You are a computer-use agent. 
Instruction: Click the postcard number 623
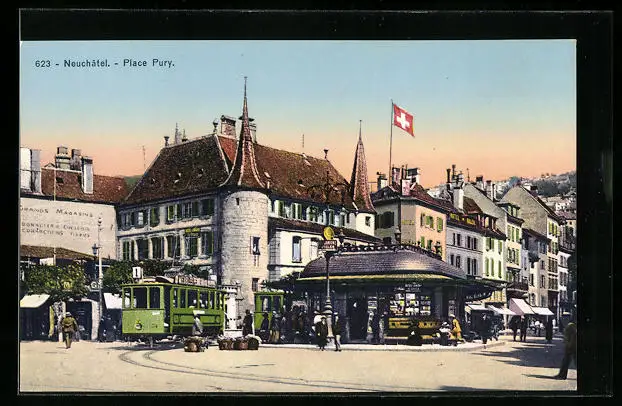coord(42,63)
